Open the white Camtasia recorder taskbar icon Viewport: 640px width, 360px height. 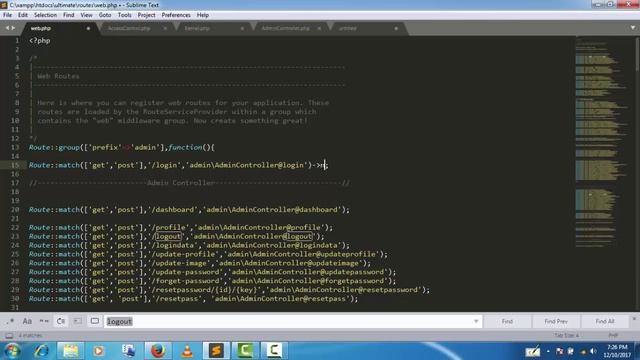click(x=274, y=351)
